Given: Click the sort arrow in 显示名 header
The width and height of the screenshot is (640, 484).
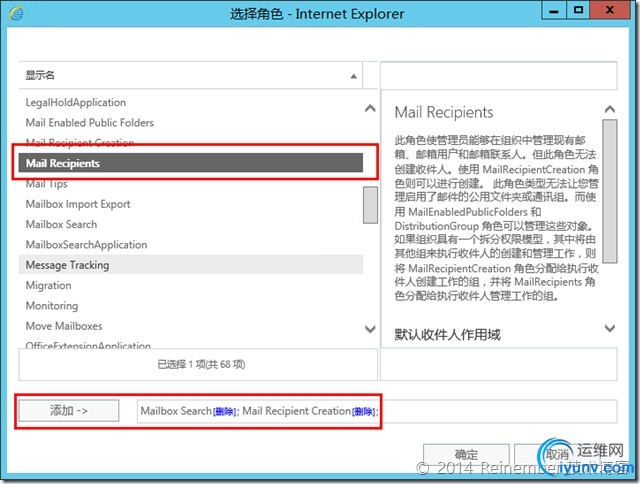Looking at the screenshot, I should tap(353, 76).
